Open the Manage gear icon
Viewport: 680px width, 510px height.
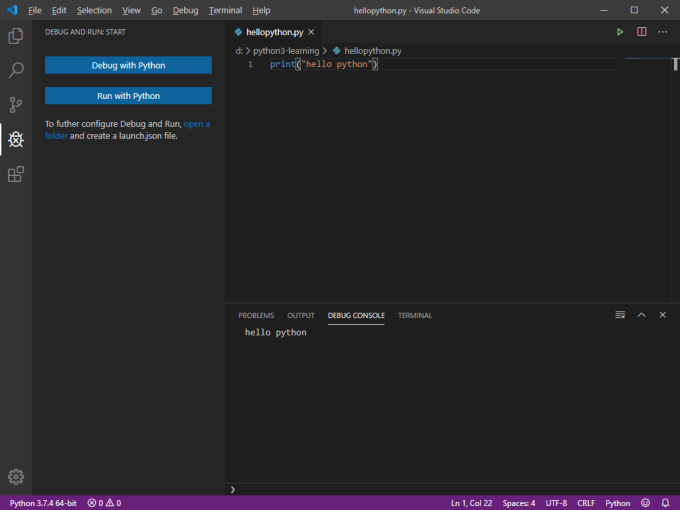pos(16,477)
